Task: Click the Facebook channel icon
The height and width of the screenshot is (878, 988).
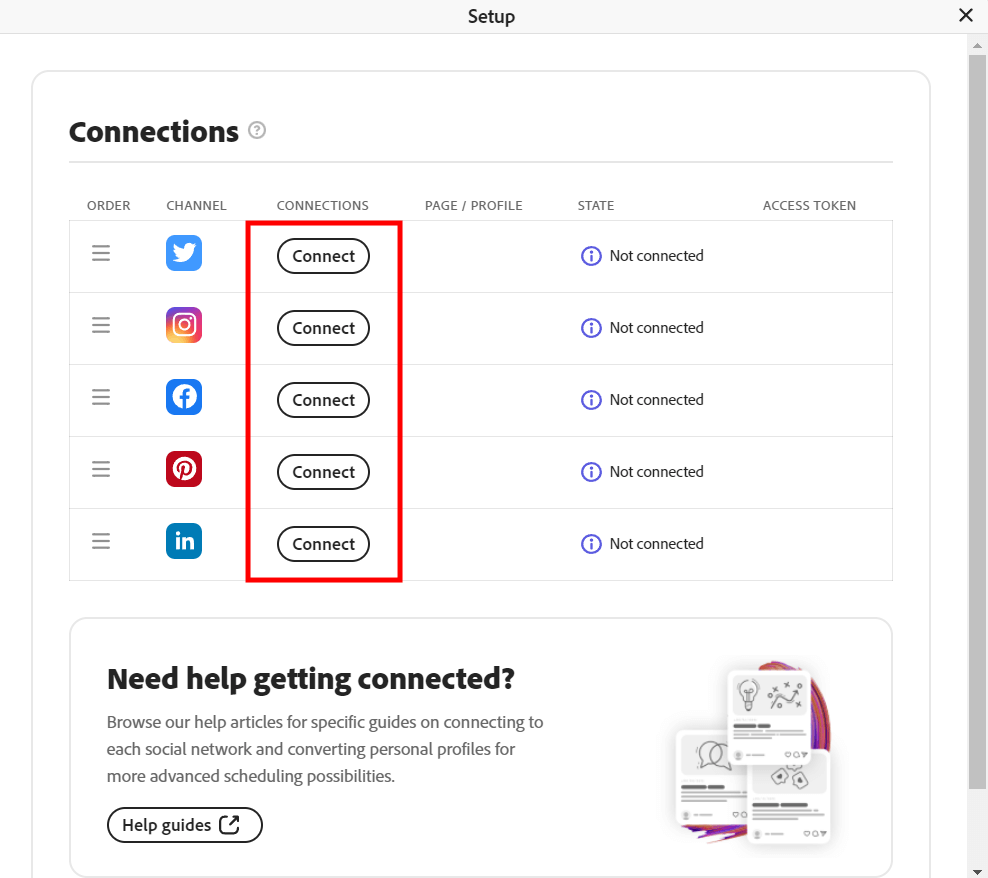Action: [x=184, y=397]
